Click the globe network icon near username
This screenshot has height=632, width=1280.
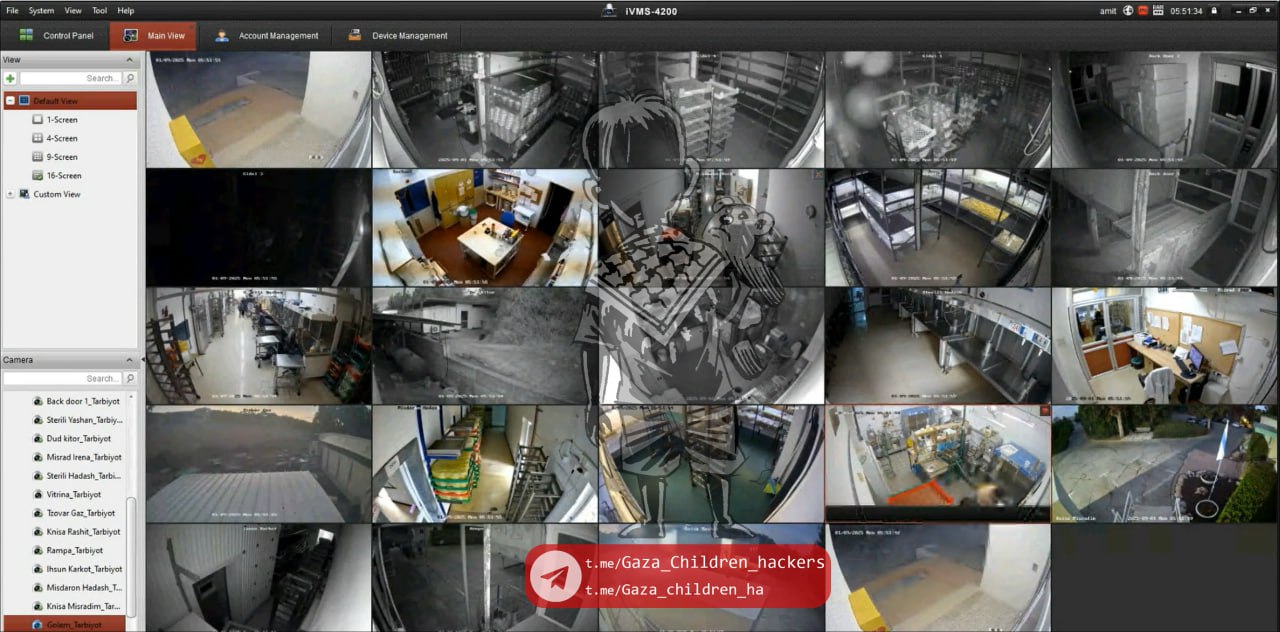1128,10
